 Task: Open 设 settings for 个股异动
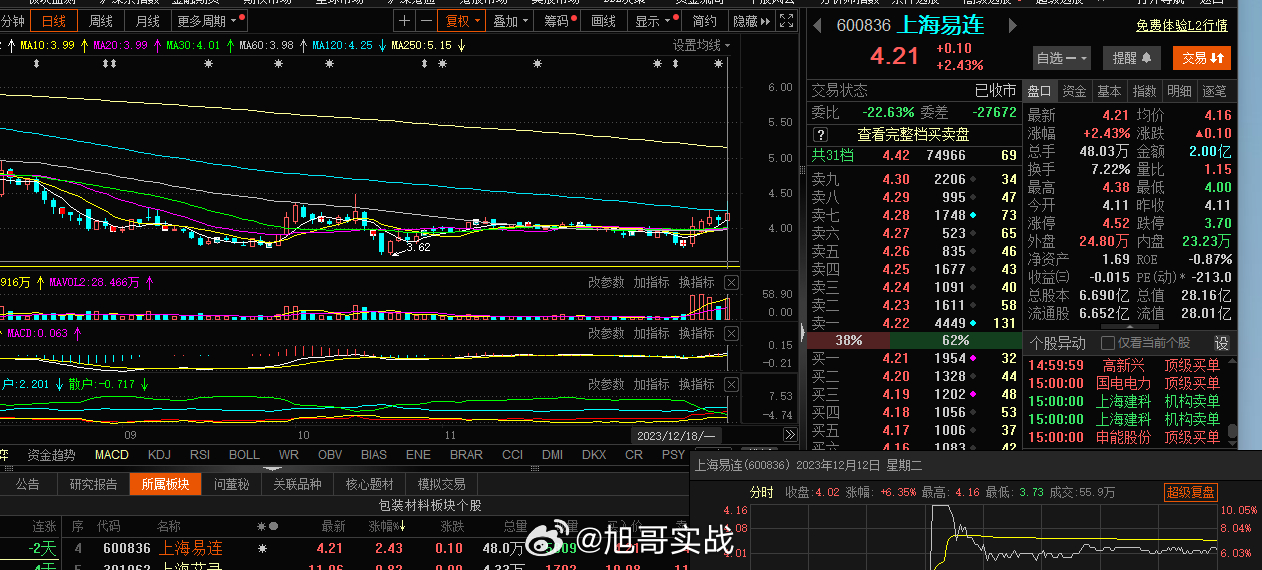click(1222, 343)
